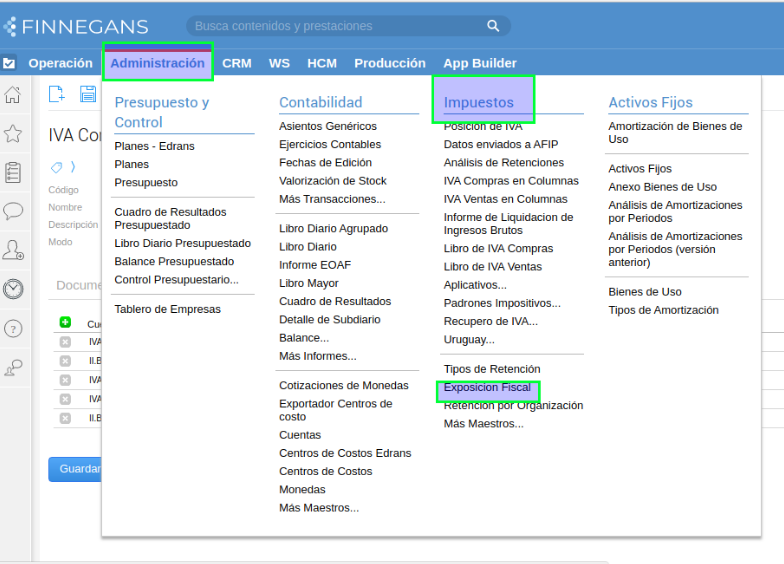Expand Más Informes... under Contabilidad

[x=318, y=356]
